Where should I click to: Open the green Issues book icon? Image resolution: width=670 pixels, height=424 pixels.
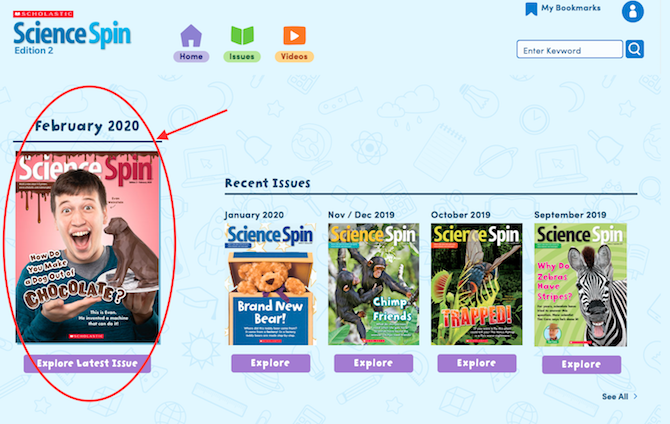click(242, 35)
